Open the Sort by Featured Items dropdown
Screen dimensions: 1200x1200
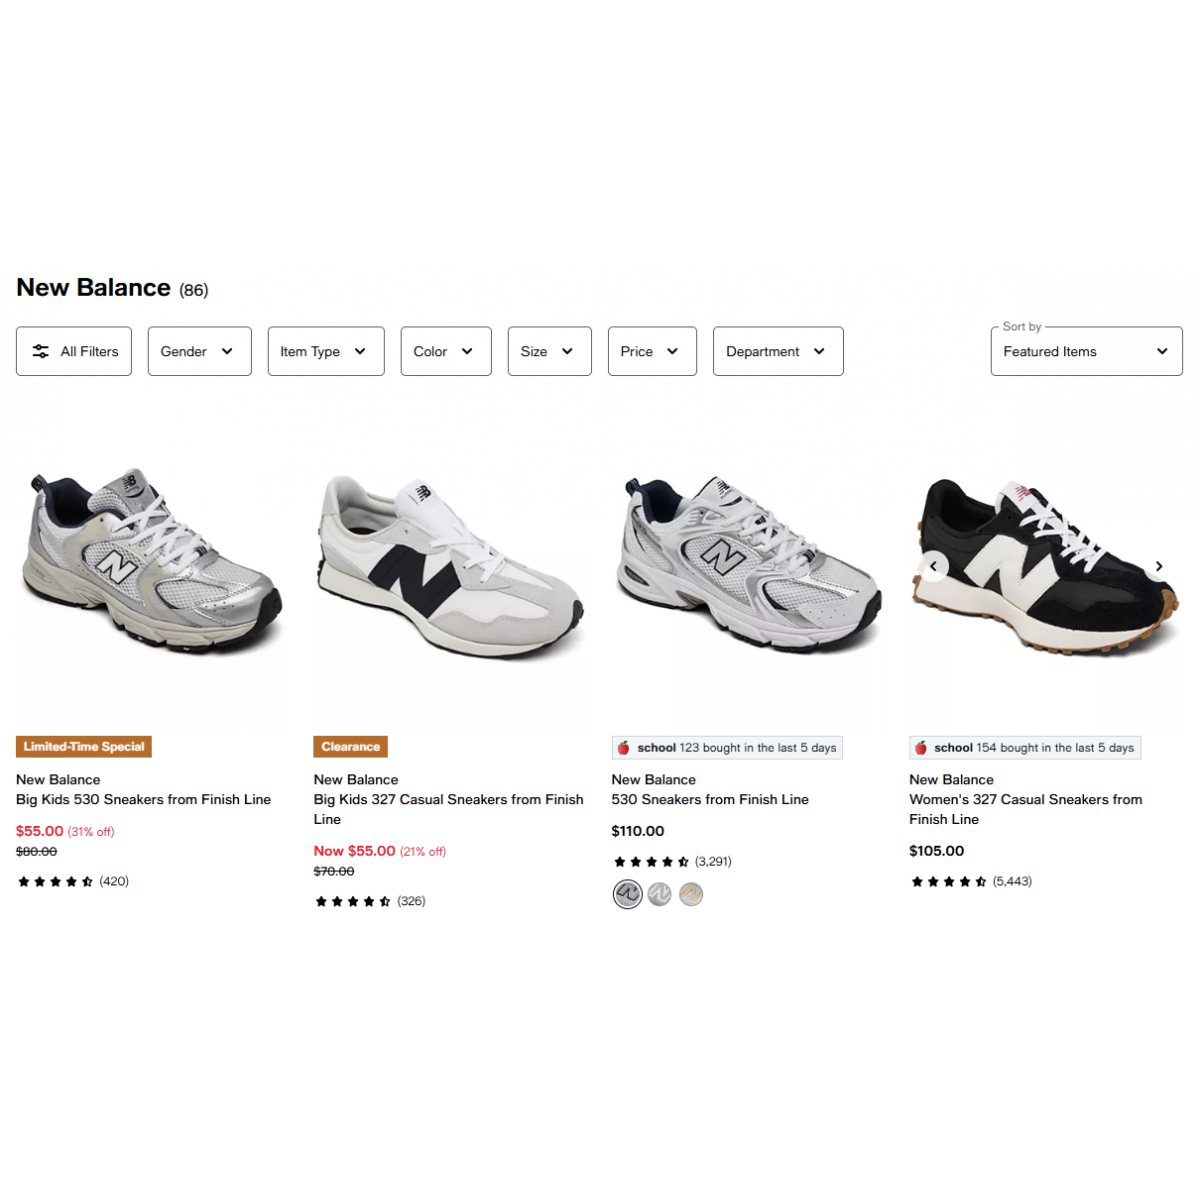[1087, 351]
